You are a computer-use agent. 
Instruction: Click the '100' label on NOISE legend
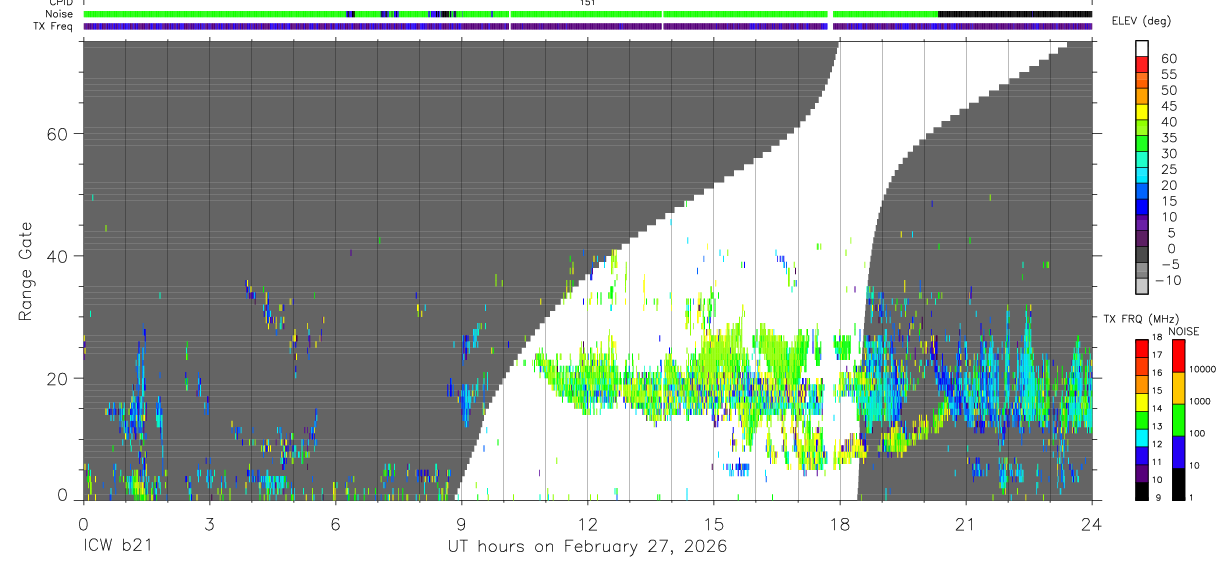click(1197, 433)
